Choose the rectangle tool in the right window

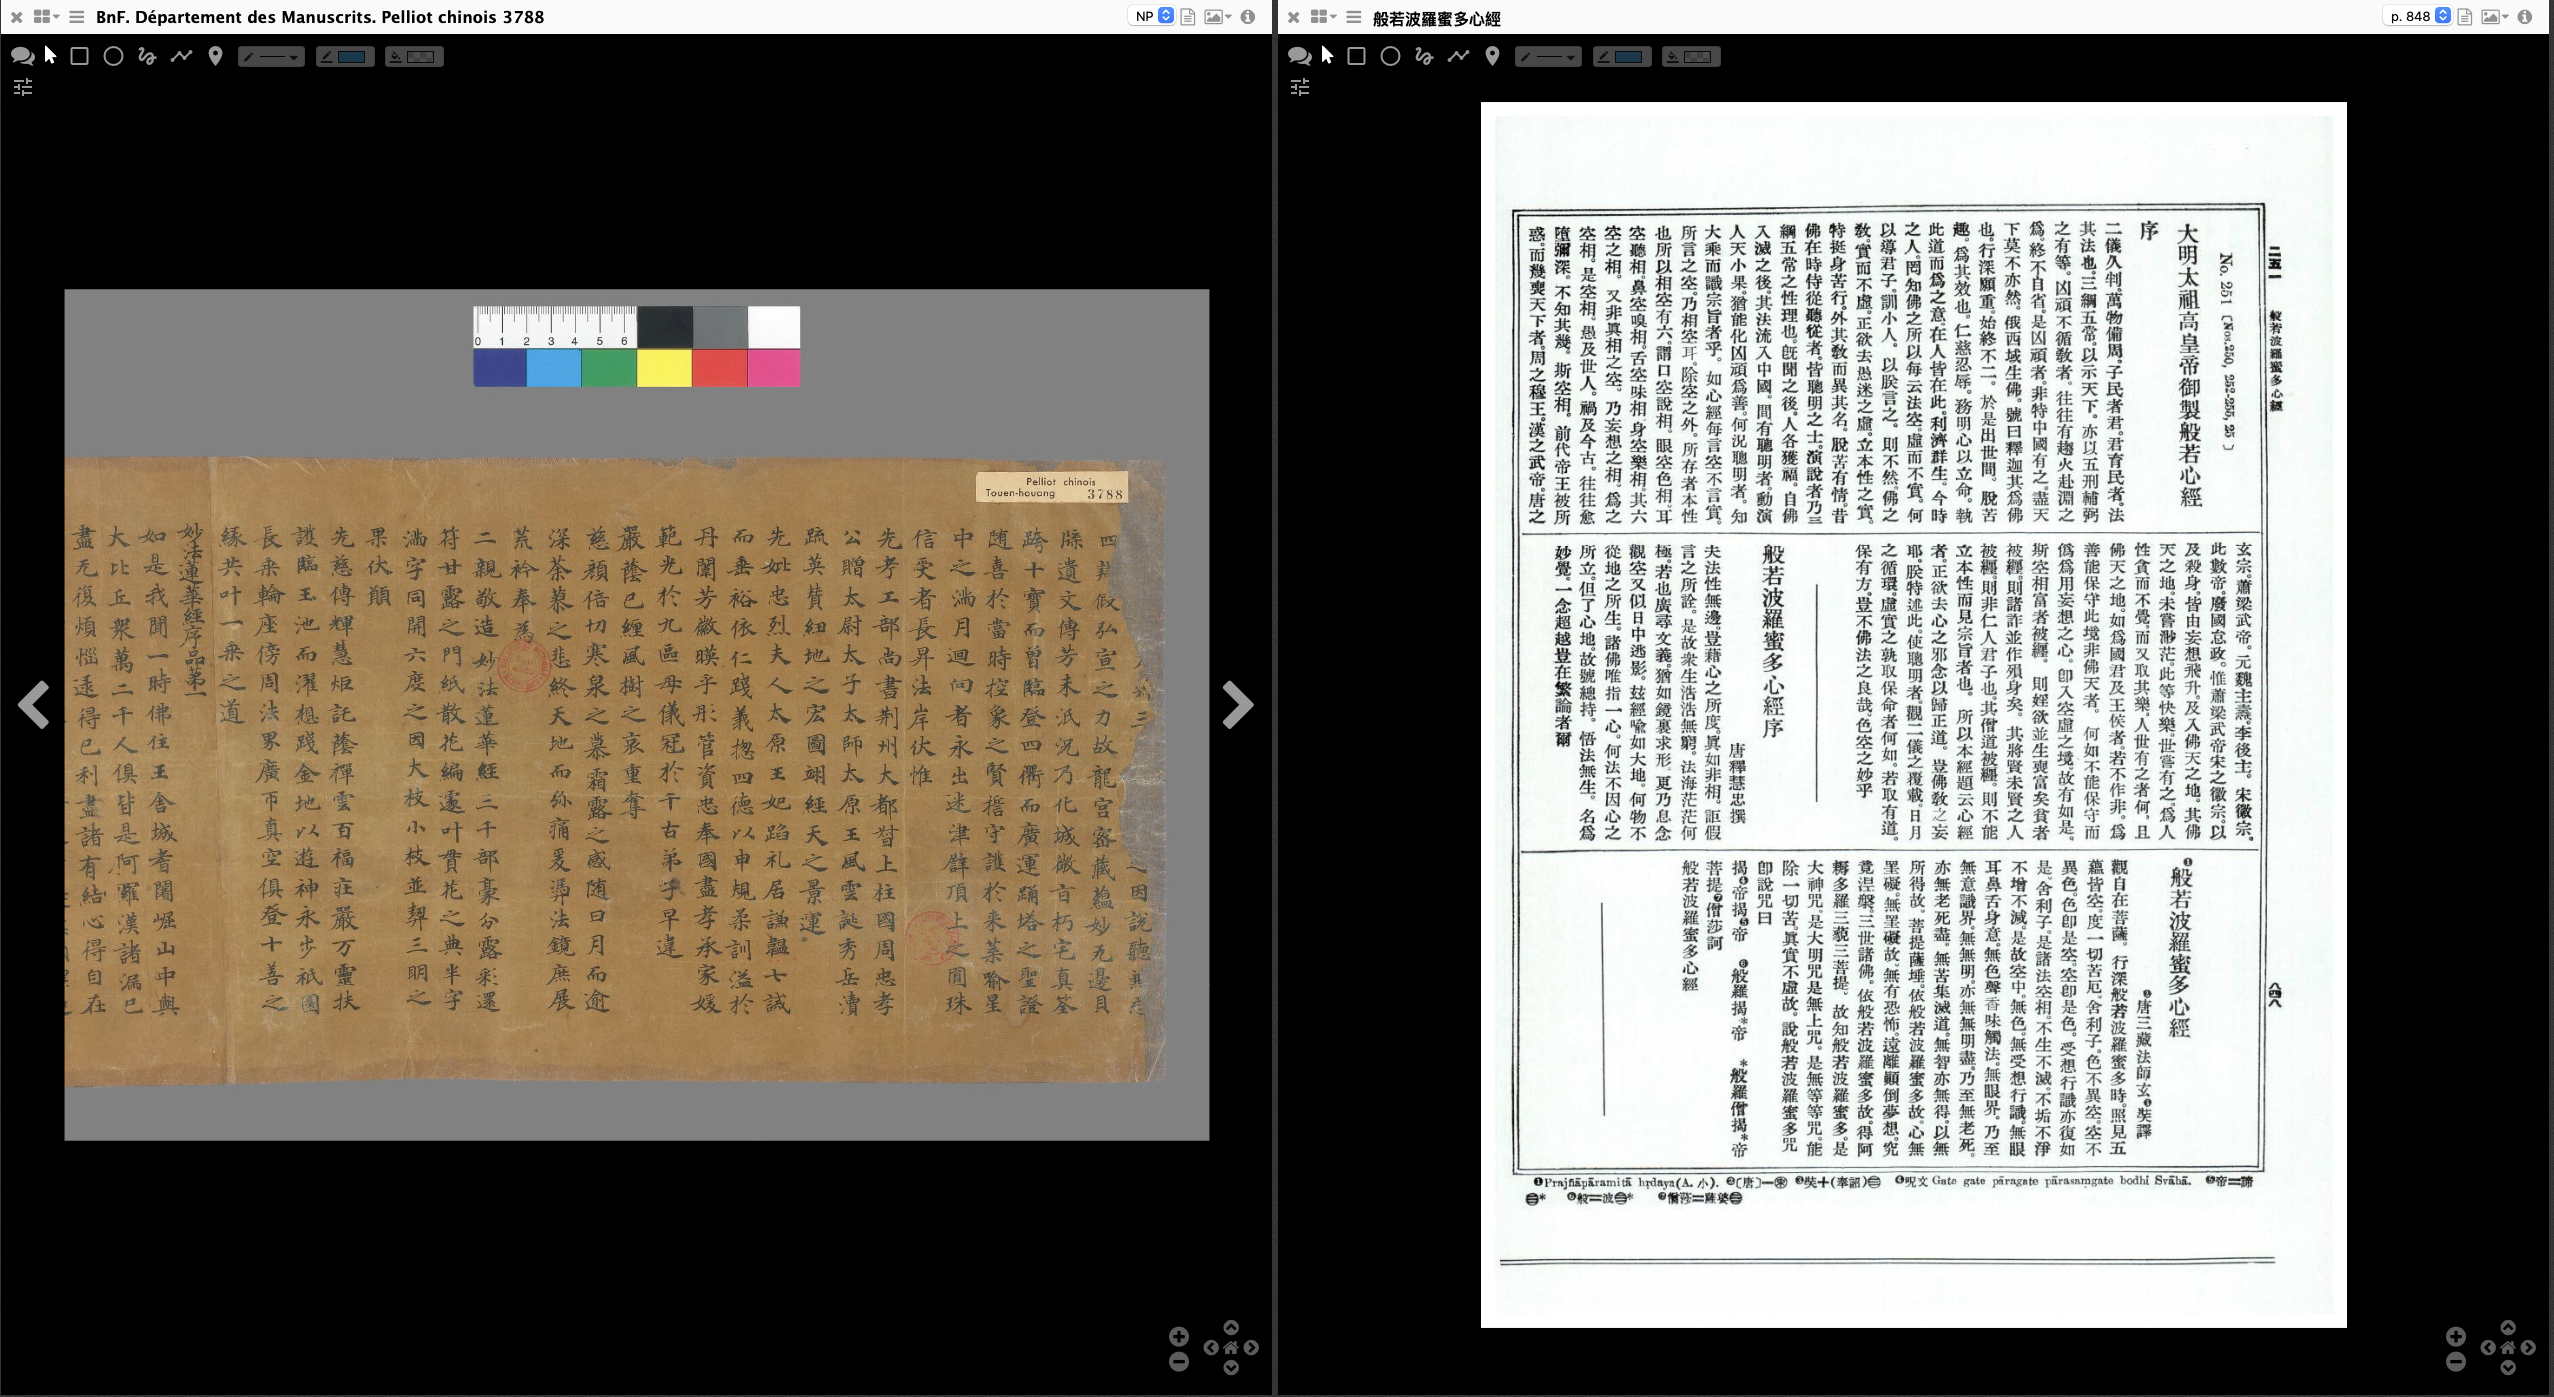pyautogui.click(x=1357, y=56)
